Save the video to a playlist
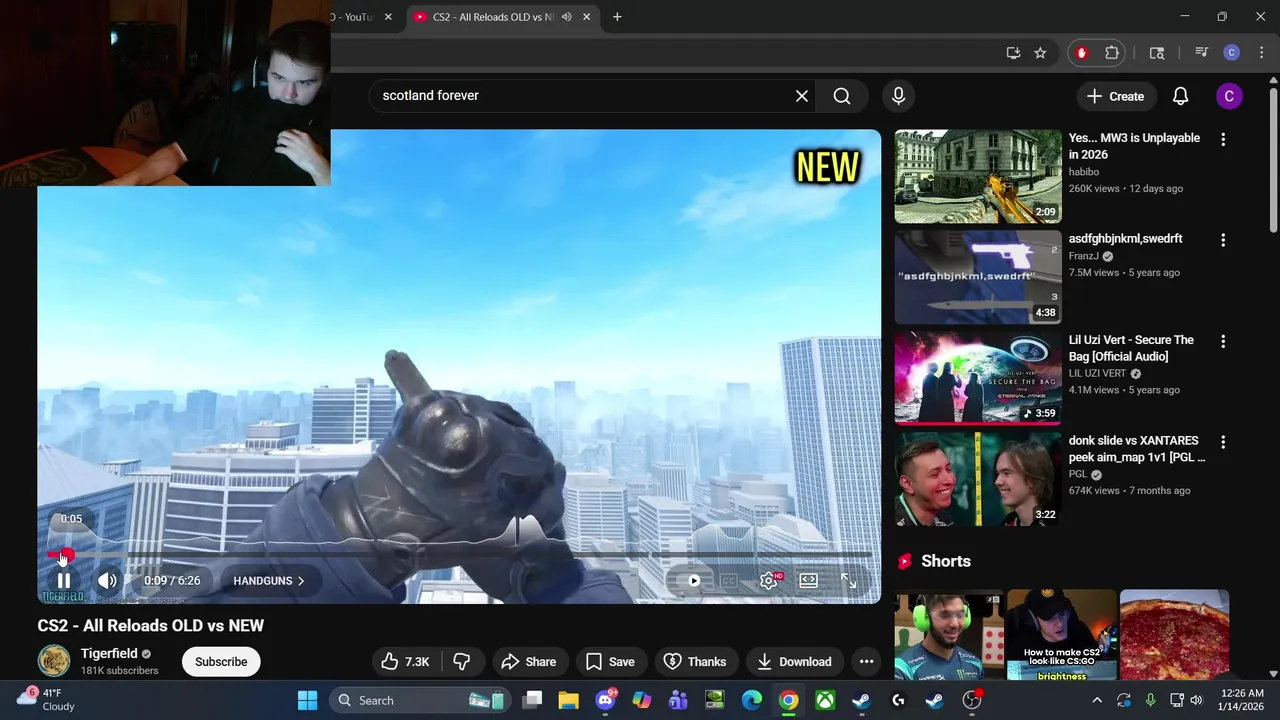 click(x=610, y=662)
